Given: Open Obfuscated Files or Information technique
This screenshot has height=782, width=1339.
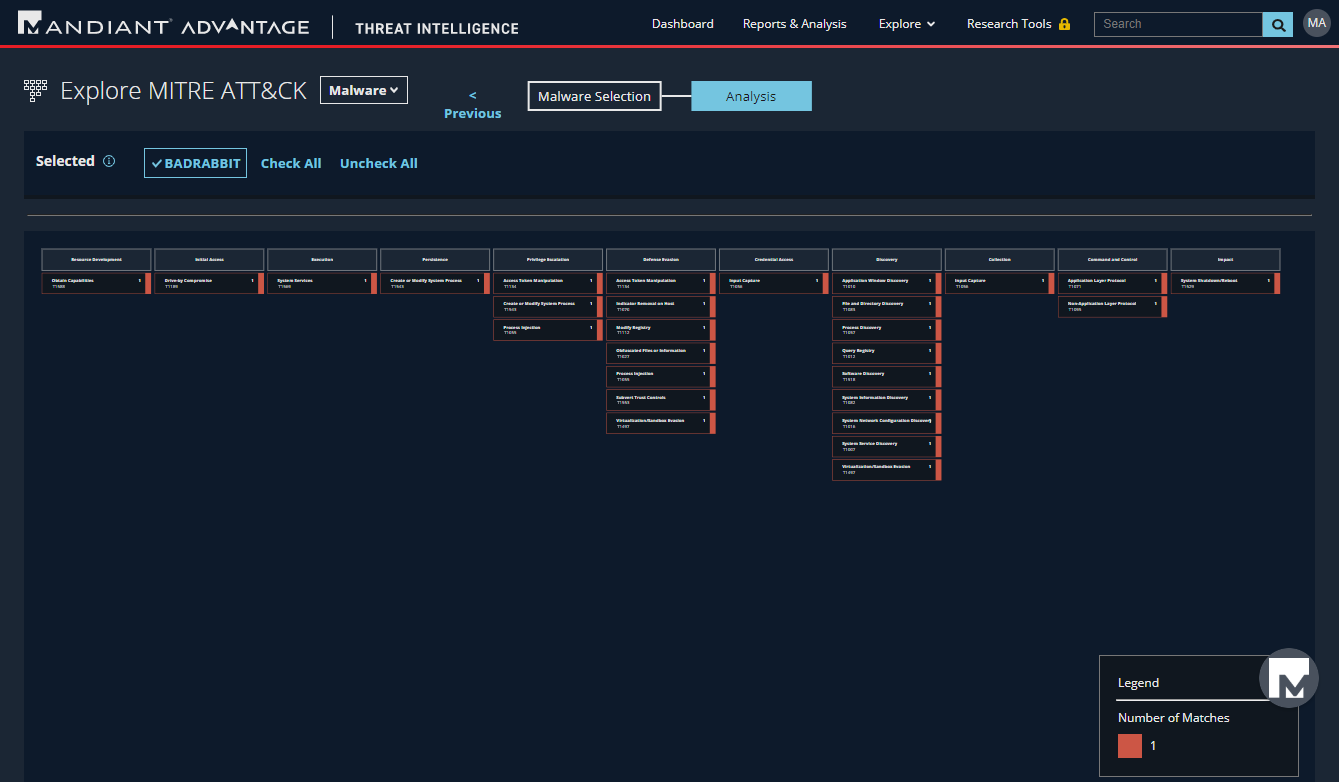Looking at the screenshot, I should pos(661,353).
